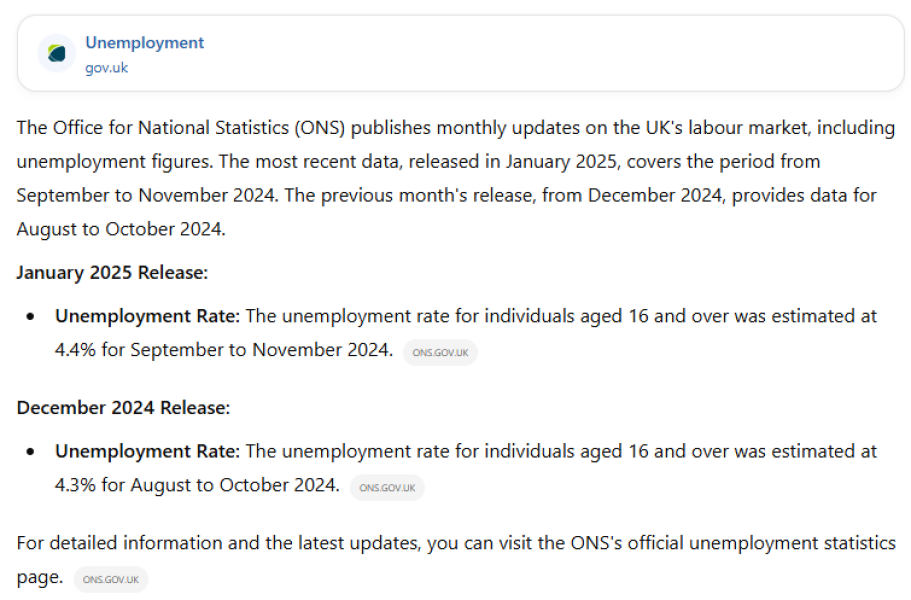Click bold 'Unemployment Rate:' label under December release

point(148,451)
